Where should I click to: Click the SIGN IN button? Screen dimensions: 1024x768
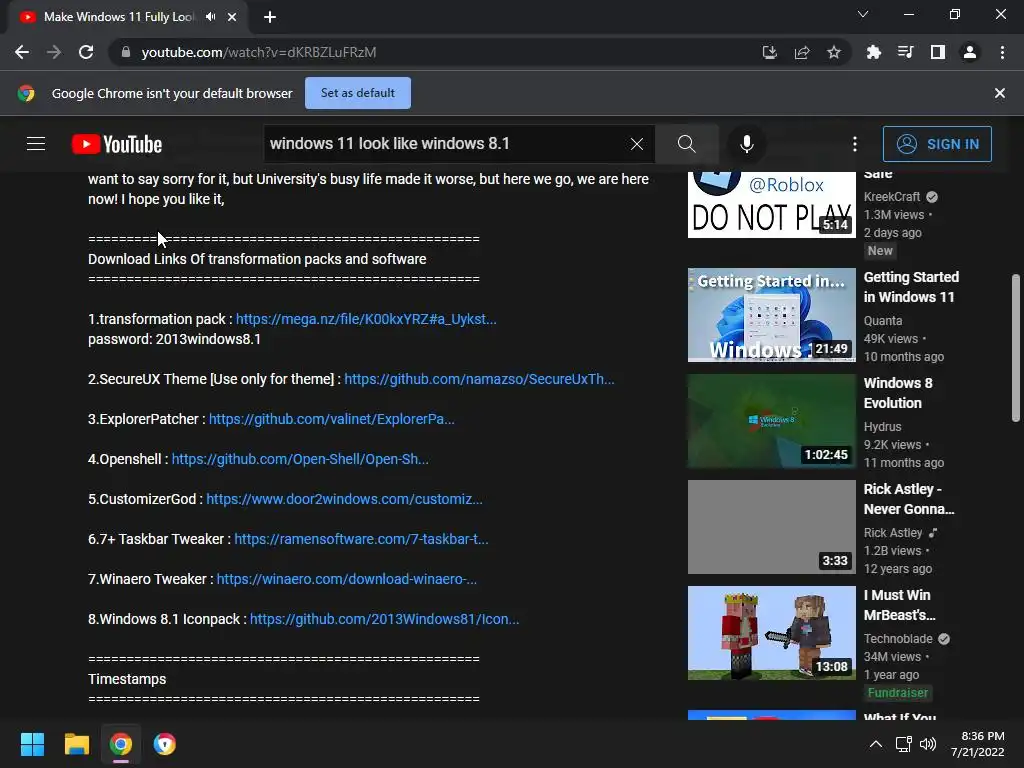[937, 144]
